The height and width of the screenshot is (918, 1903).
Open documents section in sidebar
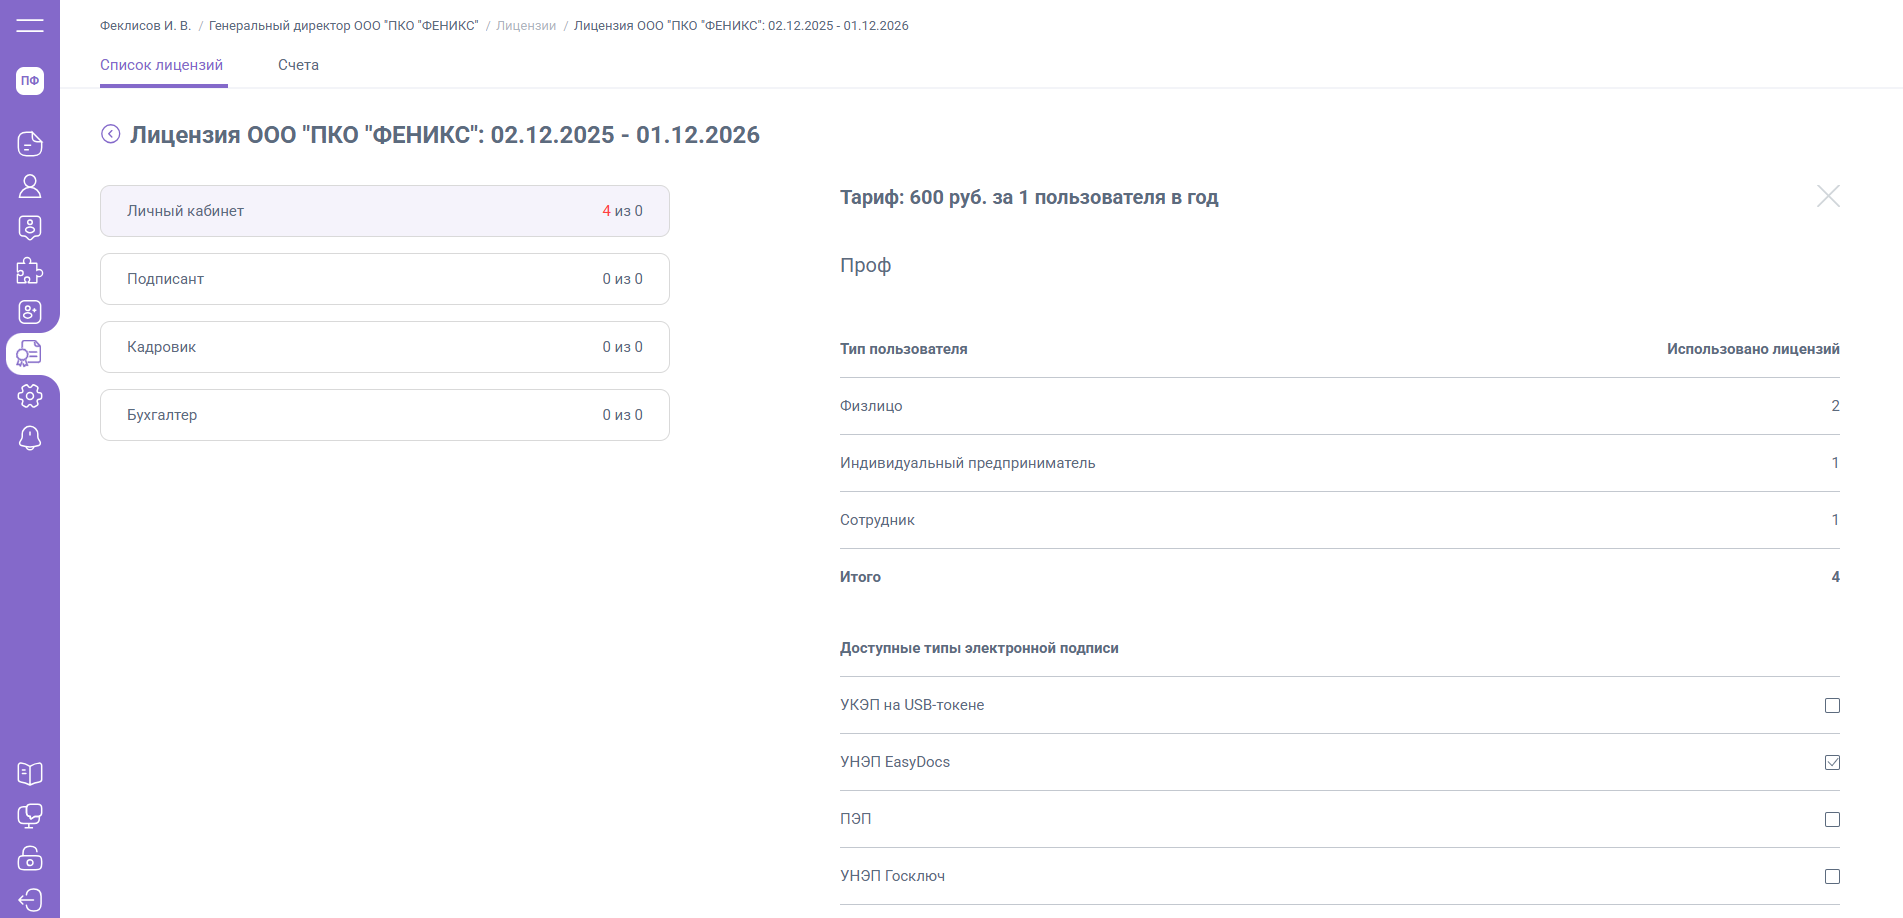coord(30,144)
